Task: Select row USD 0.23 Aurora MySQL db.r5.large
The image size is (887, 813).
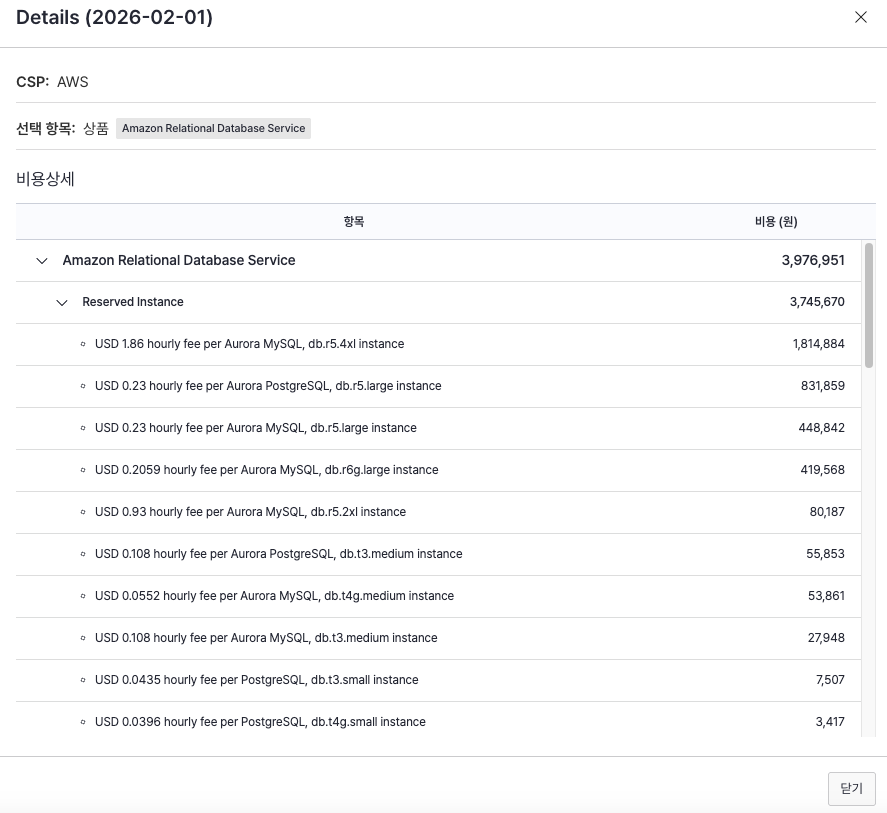Action: point(438,428)
